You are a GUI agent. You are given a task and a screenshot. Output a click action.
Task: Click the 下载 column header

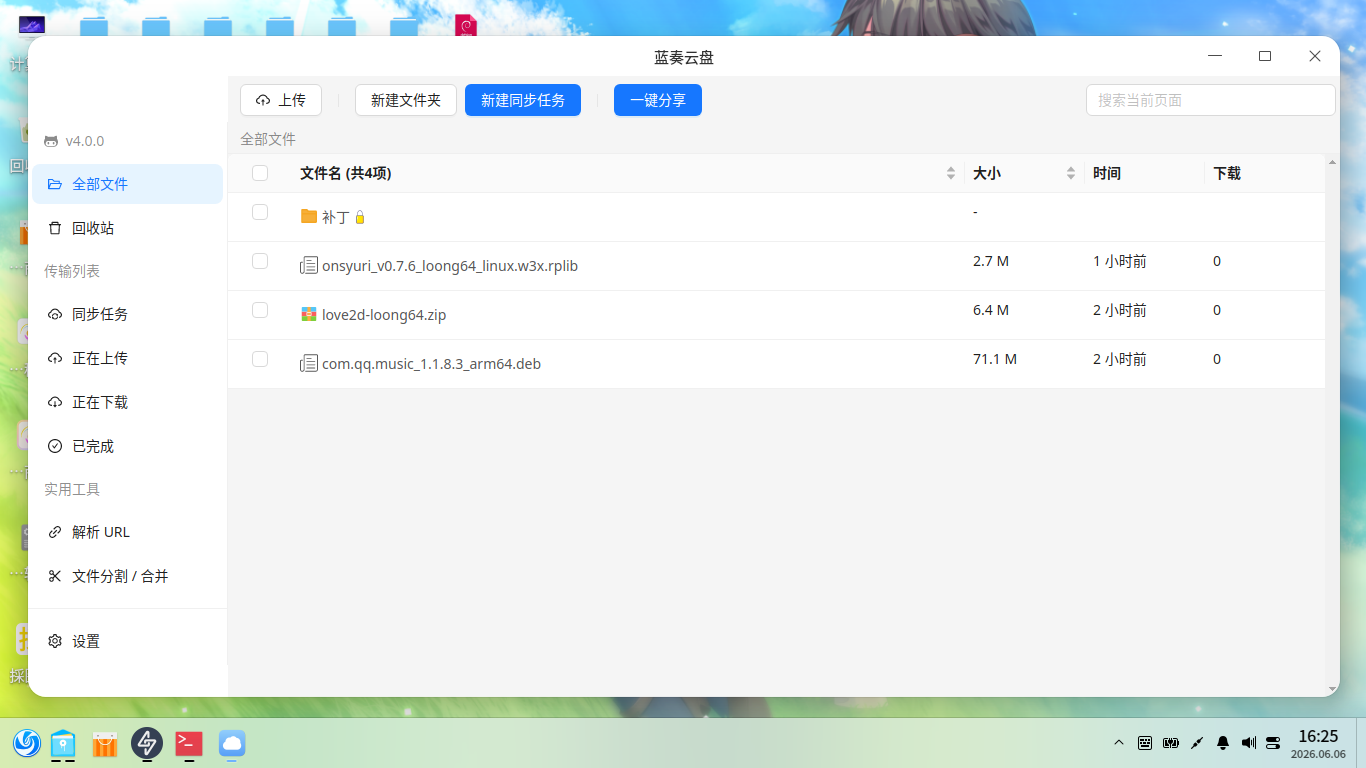tap(1227, 173)
